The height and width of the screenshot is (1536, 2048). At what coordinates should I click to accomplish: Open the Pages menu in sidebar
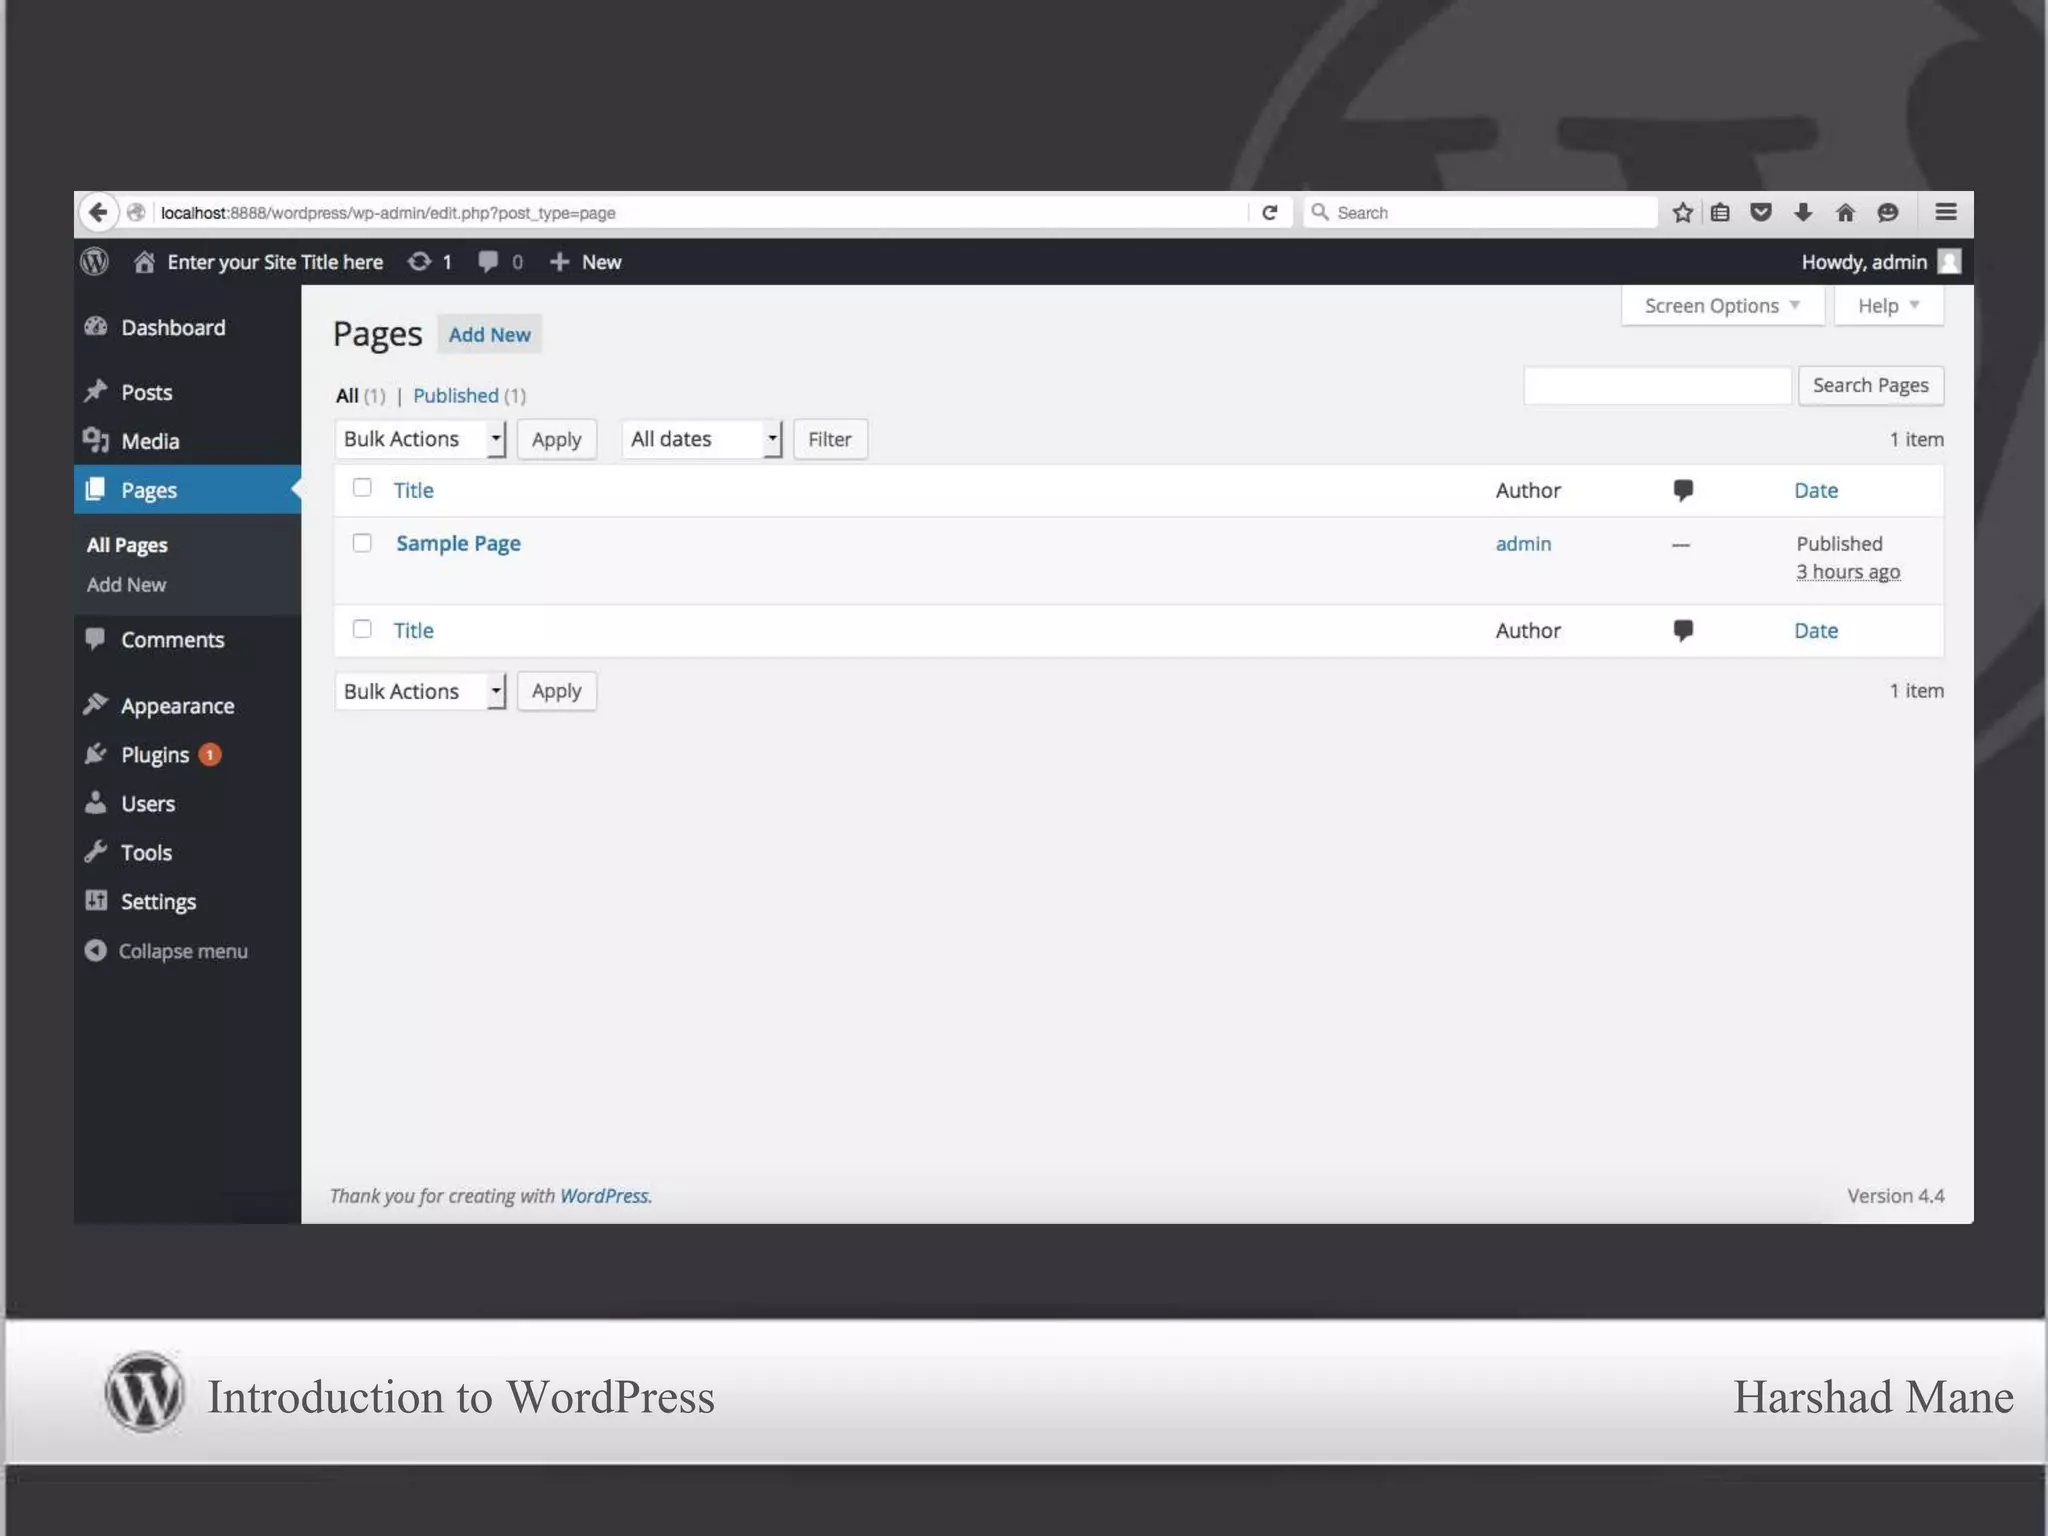(x=187, y=490)
